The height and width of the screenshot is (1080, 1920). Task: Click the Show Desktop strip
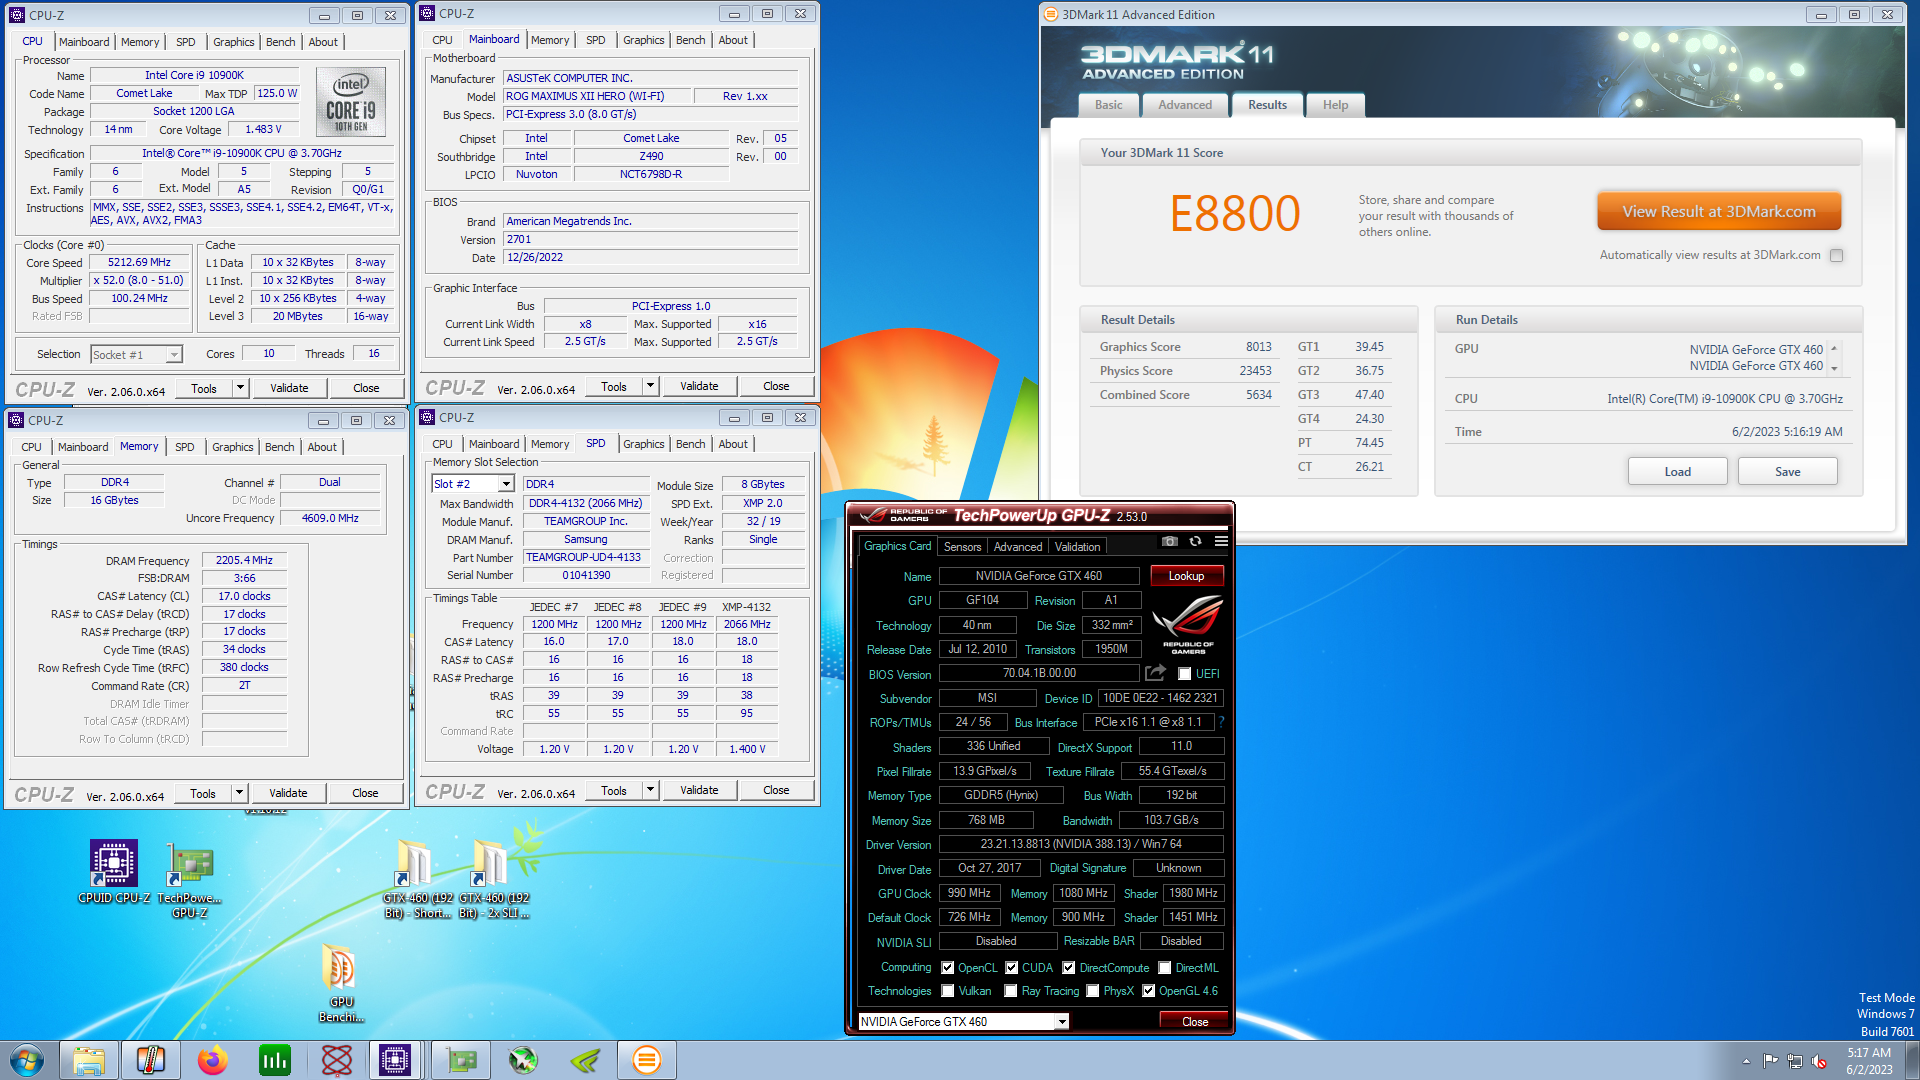click(x=1911, y=1061)
